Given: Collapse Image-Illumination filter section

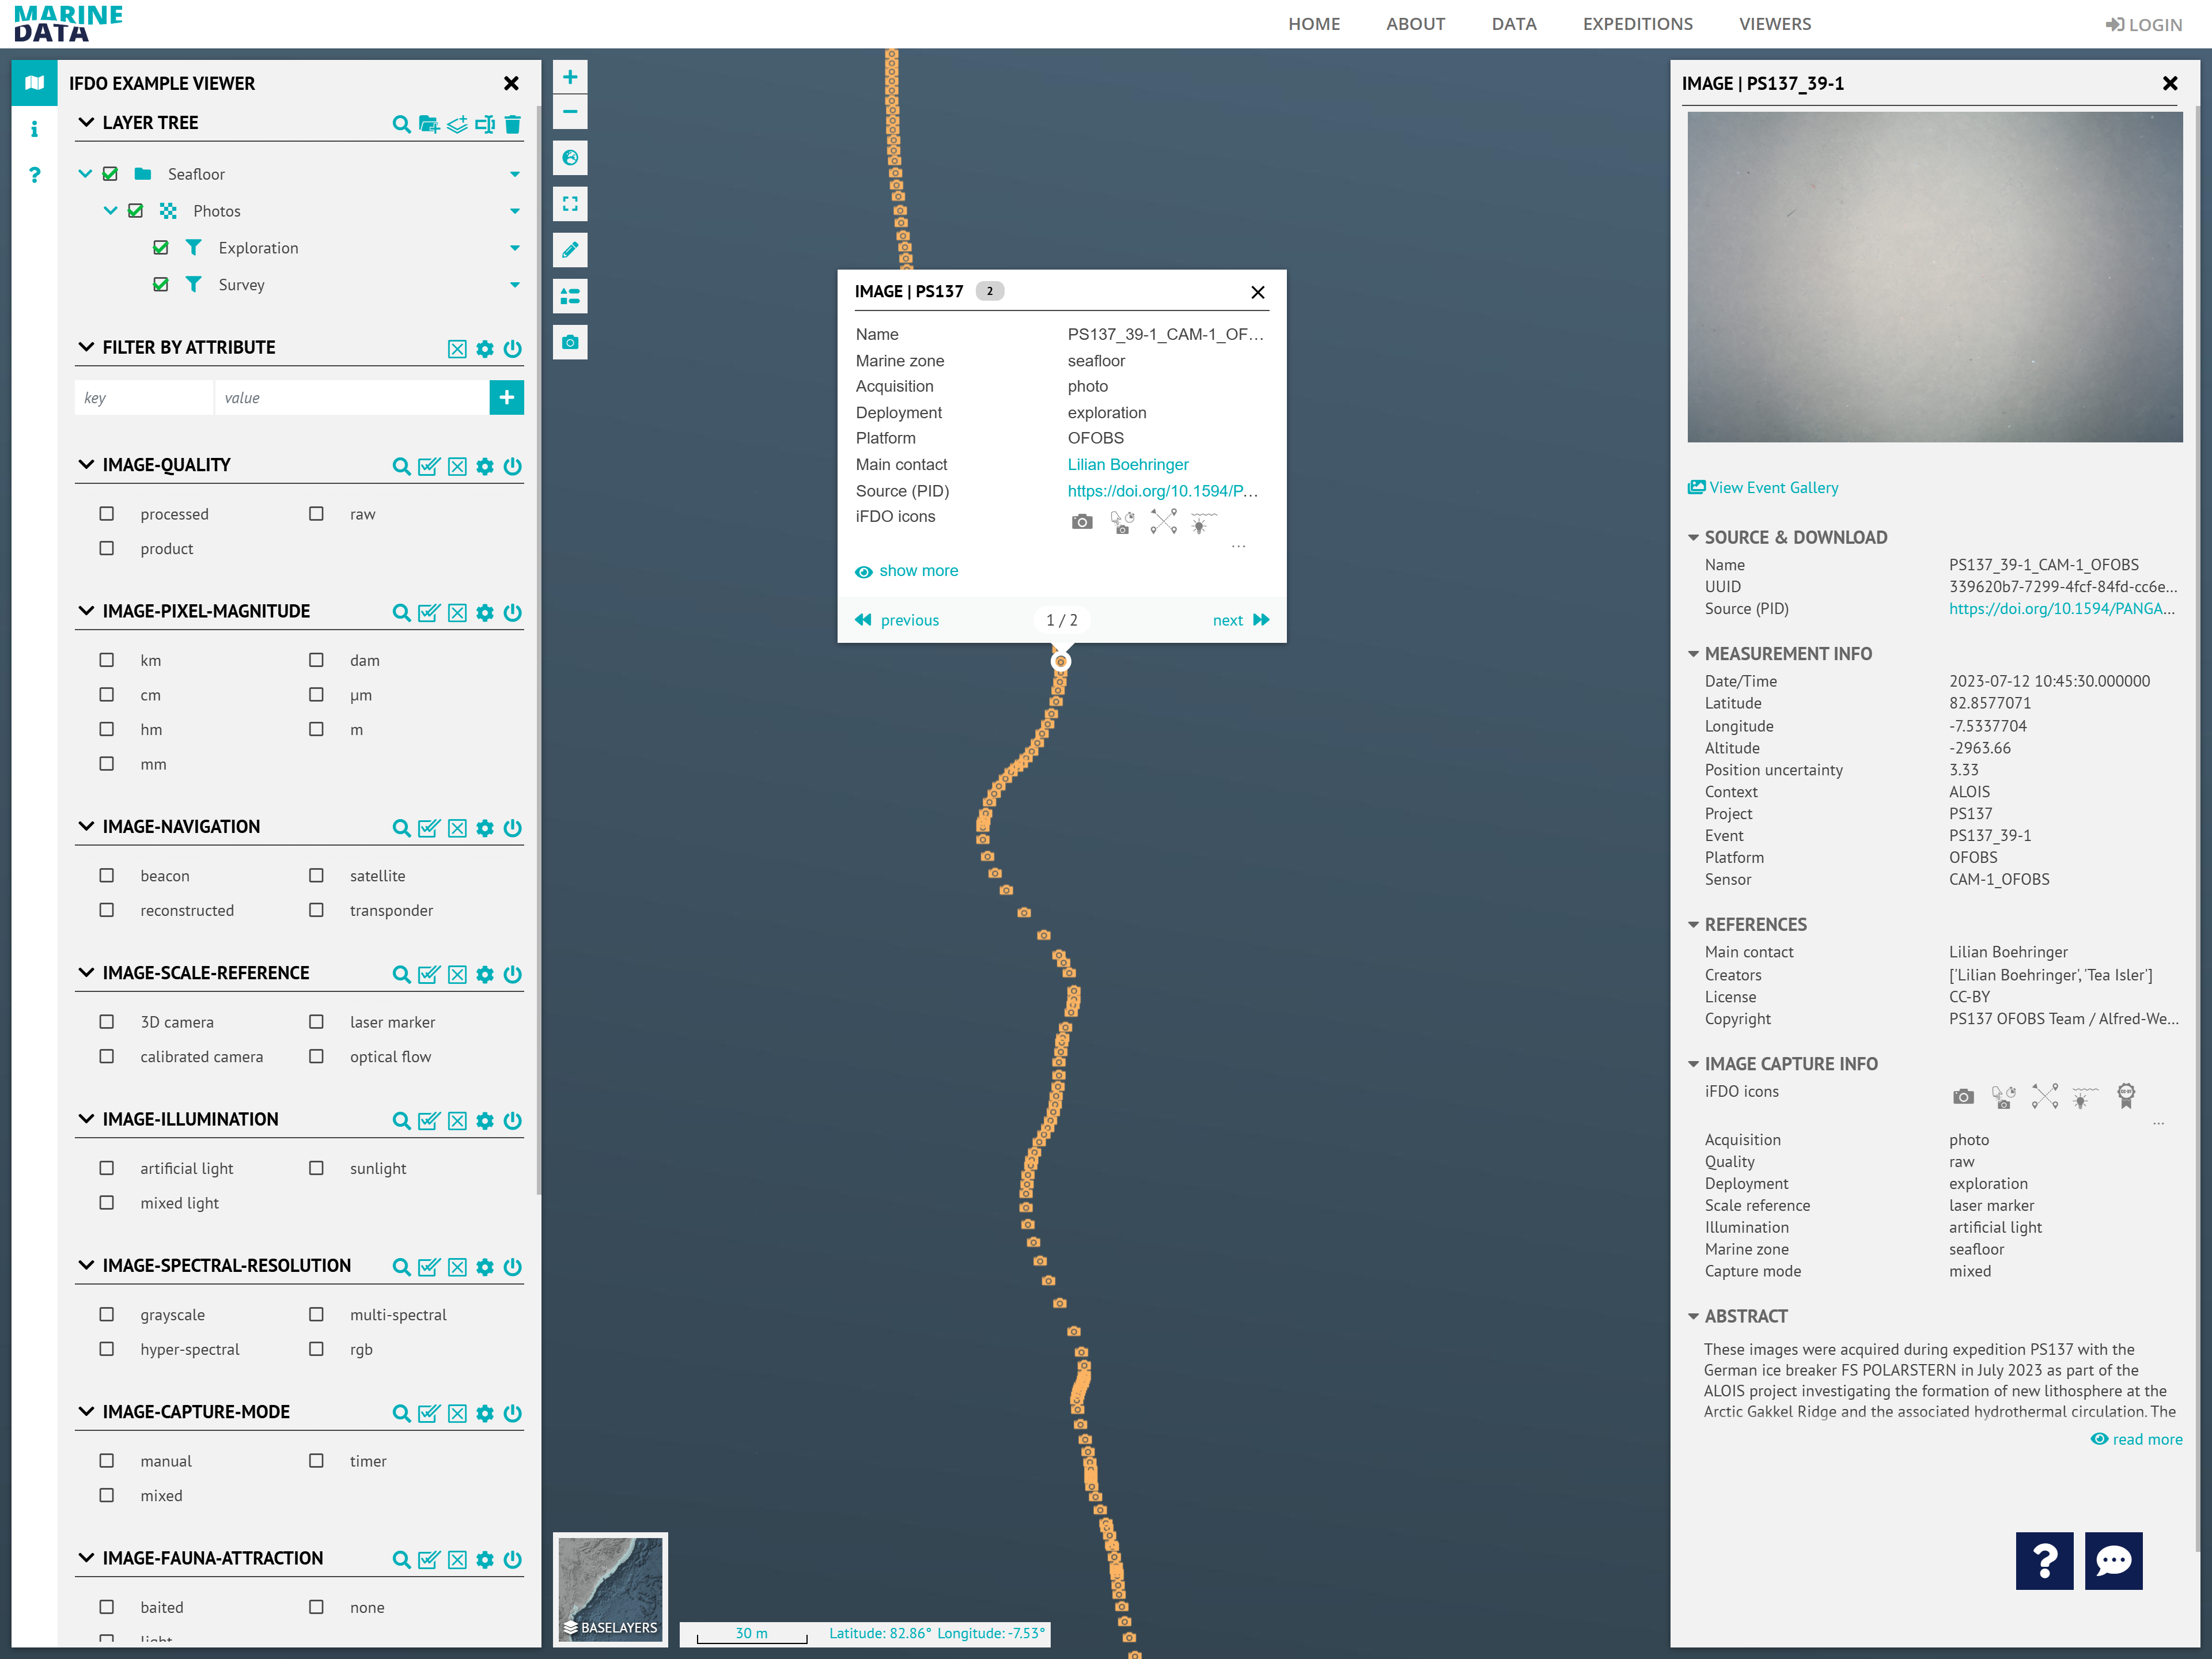Looking at the screenshot, I should tap(87, 1119).
